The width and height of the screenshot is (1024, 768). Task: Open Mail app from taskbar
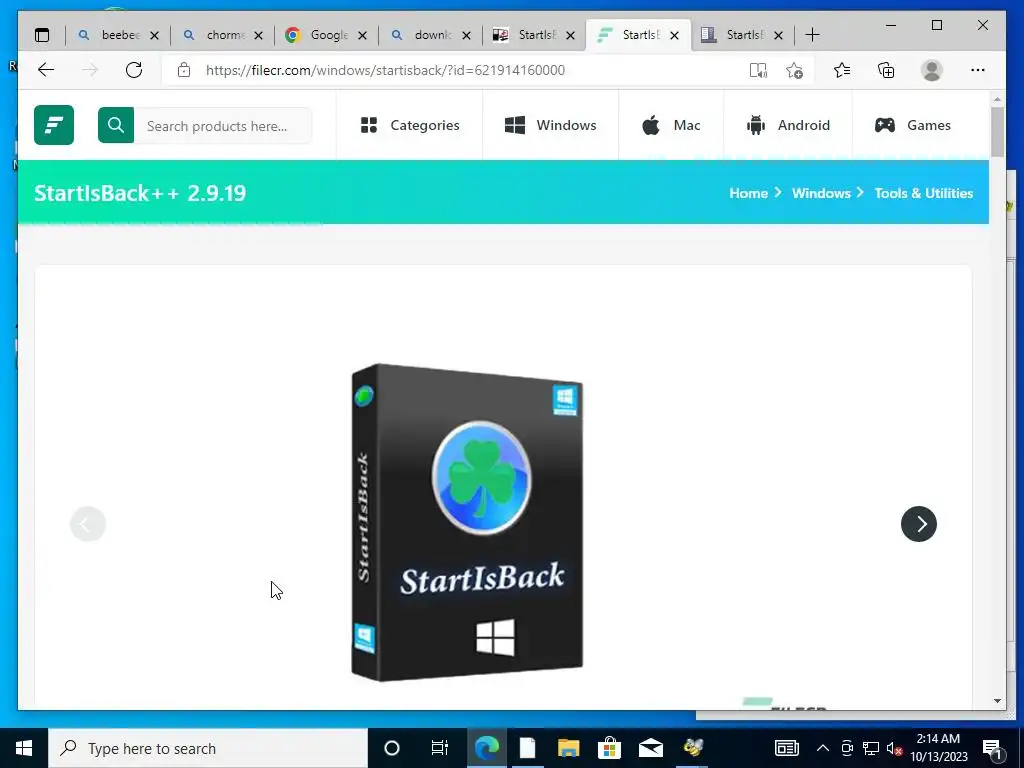(x=650, y=748)
